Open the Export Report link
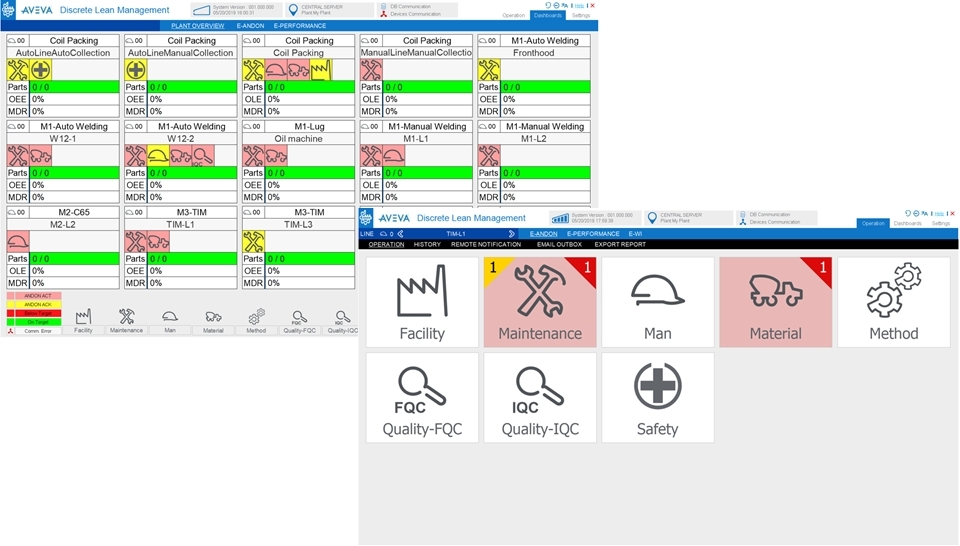Image resolution: width=960 pixels, height=546 pixels. (x=620, y=245)
